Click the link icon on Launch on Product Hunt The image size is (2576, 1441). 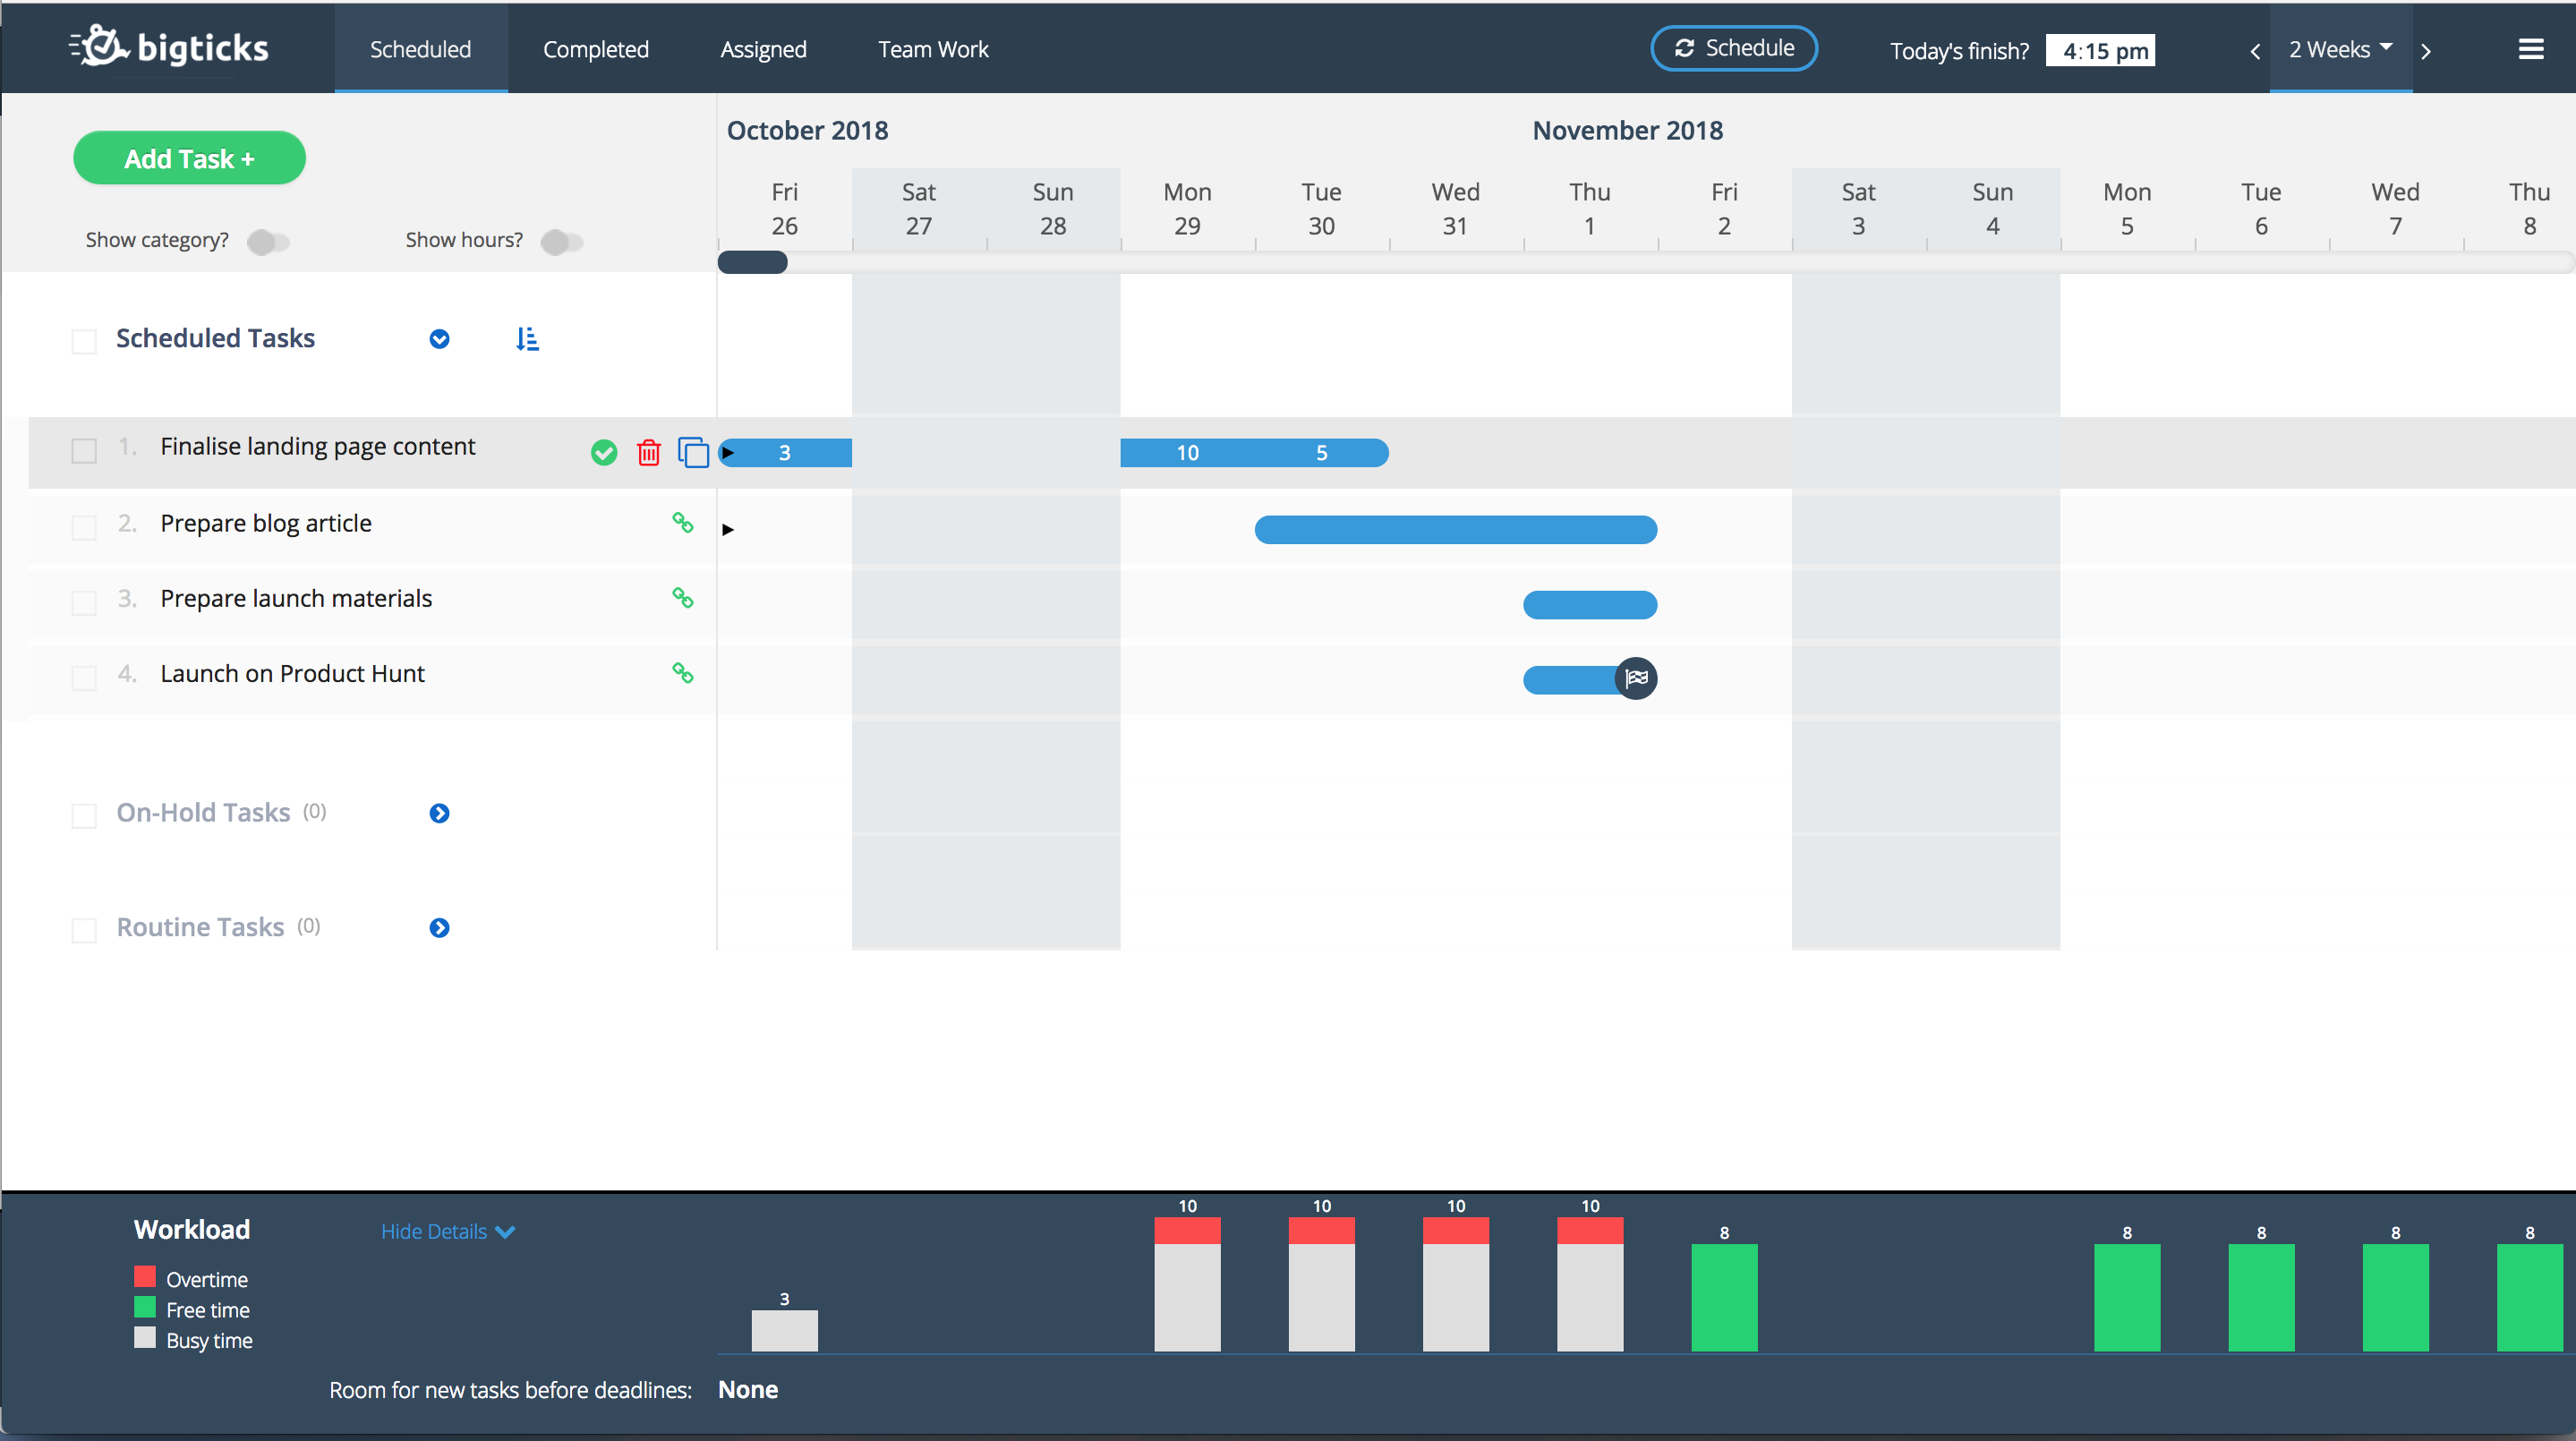(683, 673)
